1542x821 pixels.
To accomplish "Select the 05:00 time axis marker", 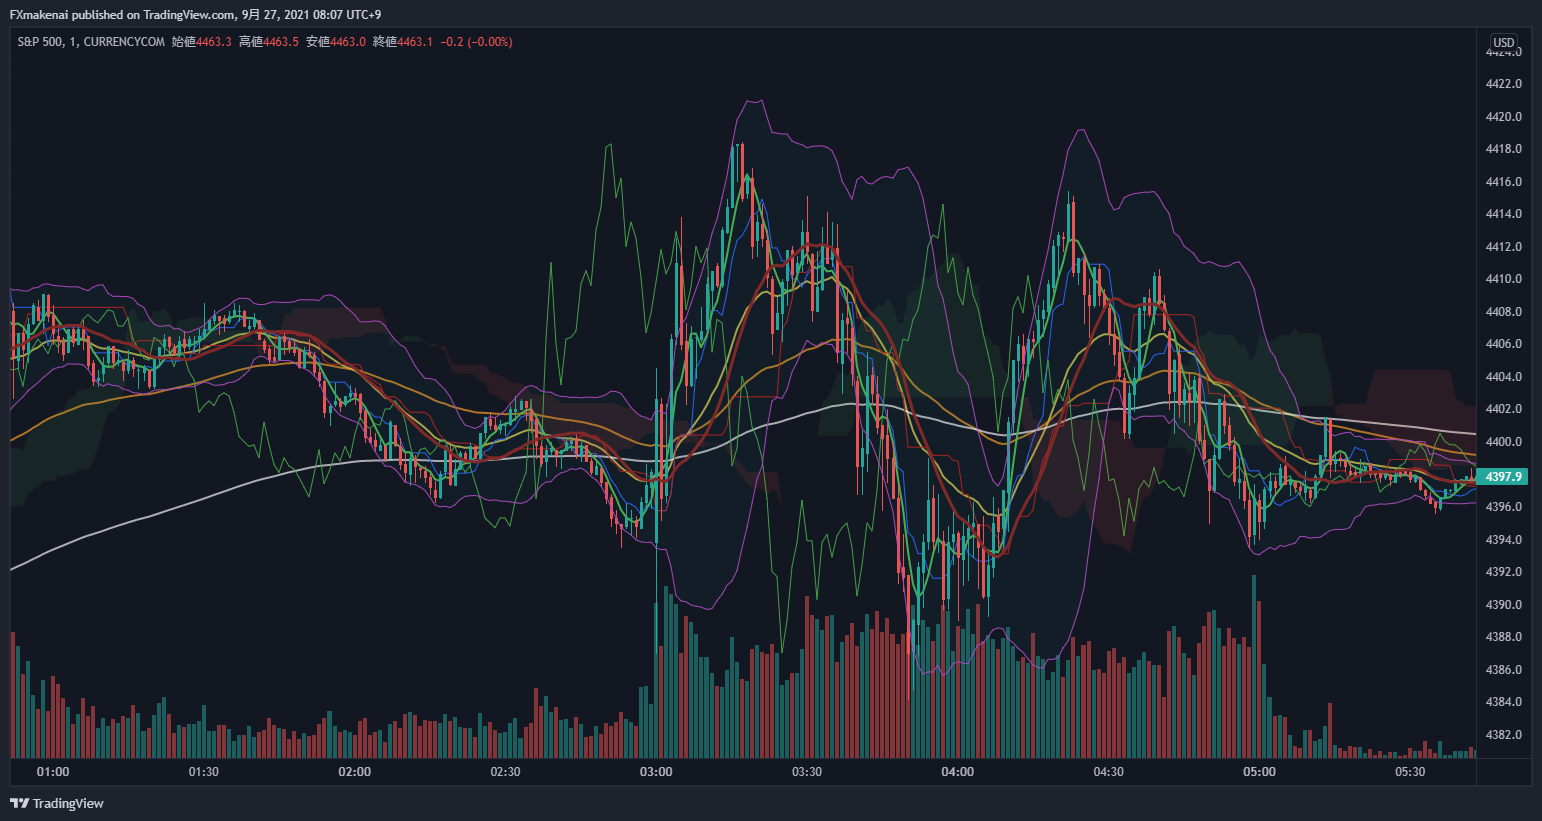I will [1259, 772].
